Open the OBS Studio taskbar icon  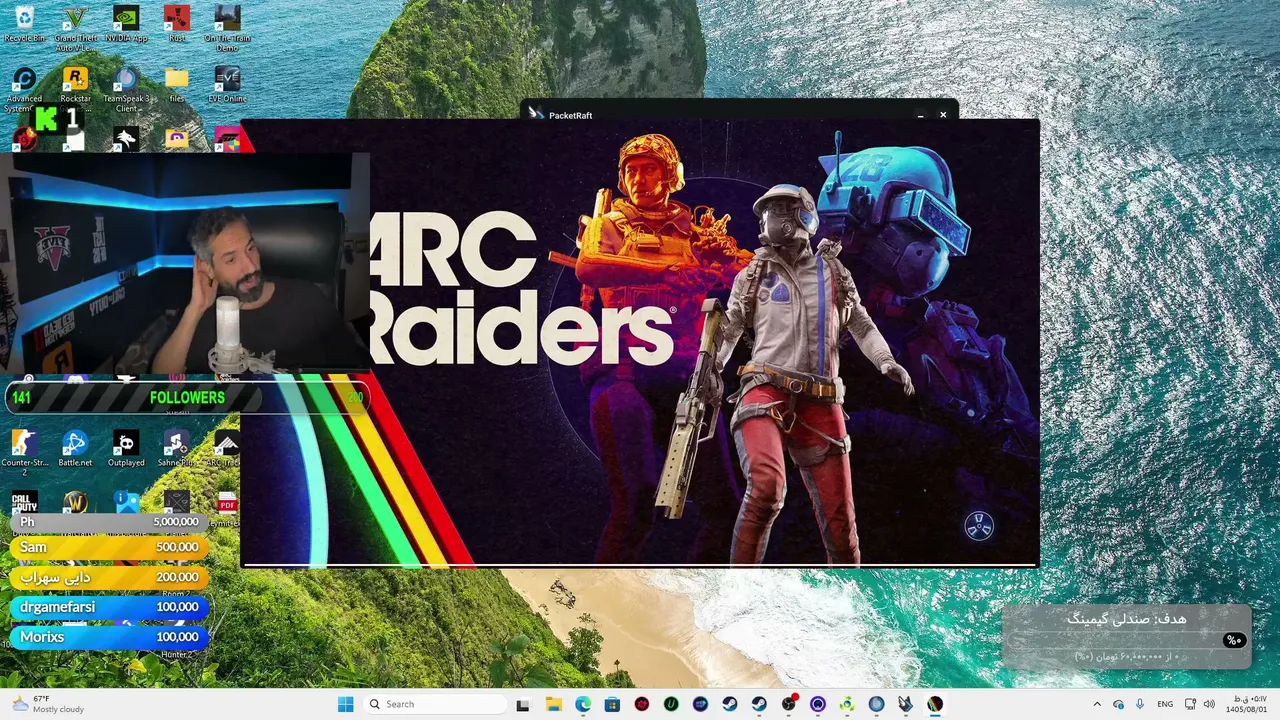coord(788,704)
